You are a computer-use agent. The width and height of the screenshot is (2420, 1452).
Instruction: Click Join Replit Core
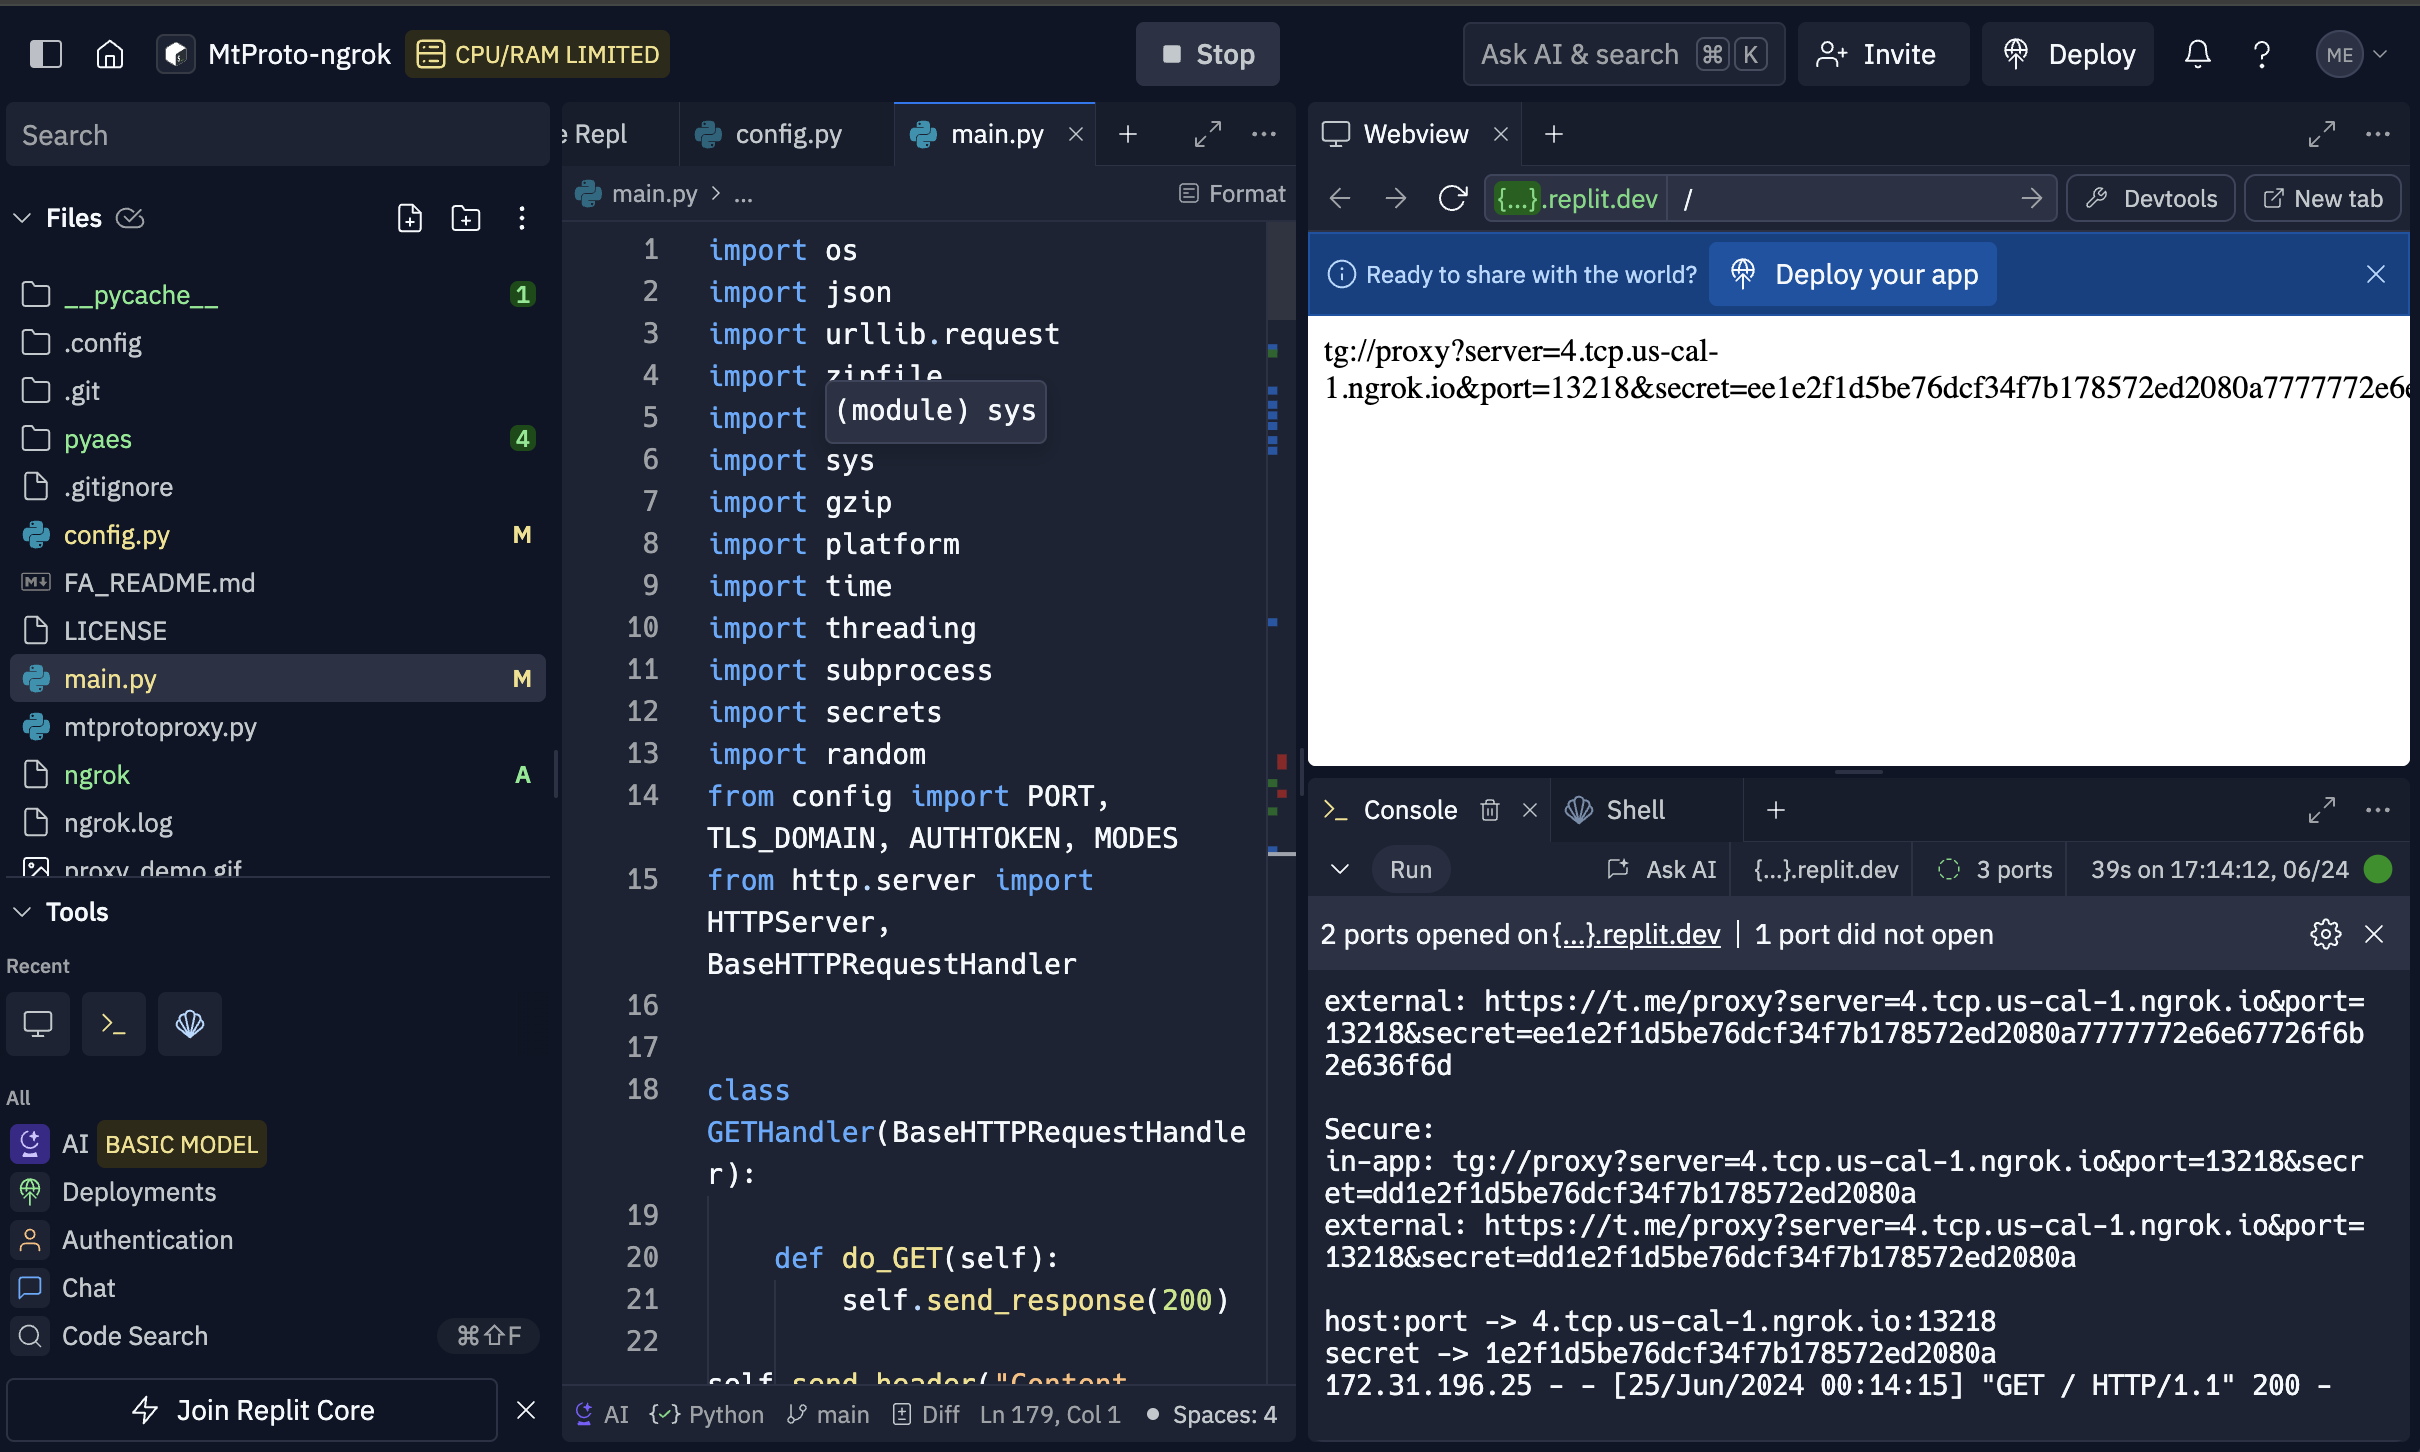pos(252,1410)
